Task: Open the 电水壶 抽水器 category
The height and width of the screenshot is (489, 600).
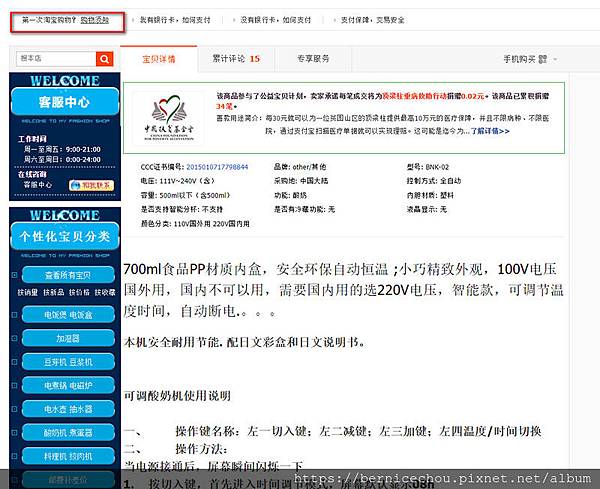Action: (68, 409)
